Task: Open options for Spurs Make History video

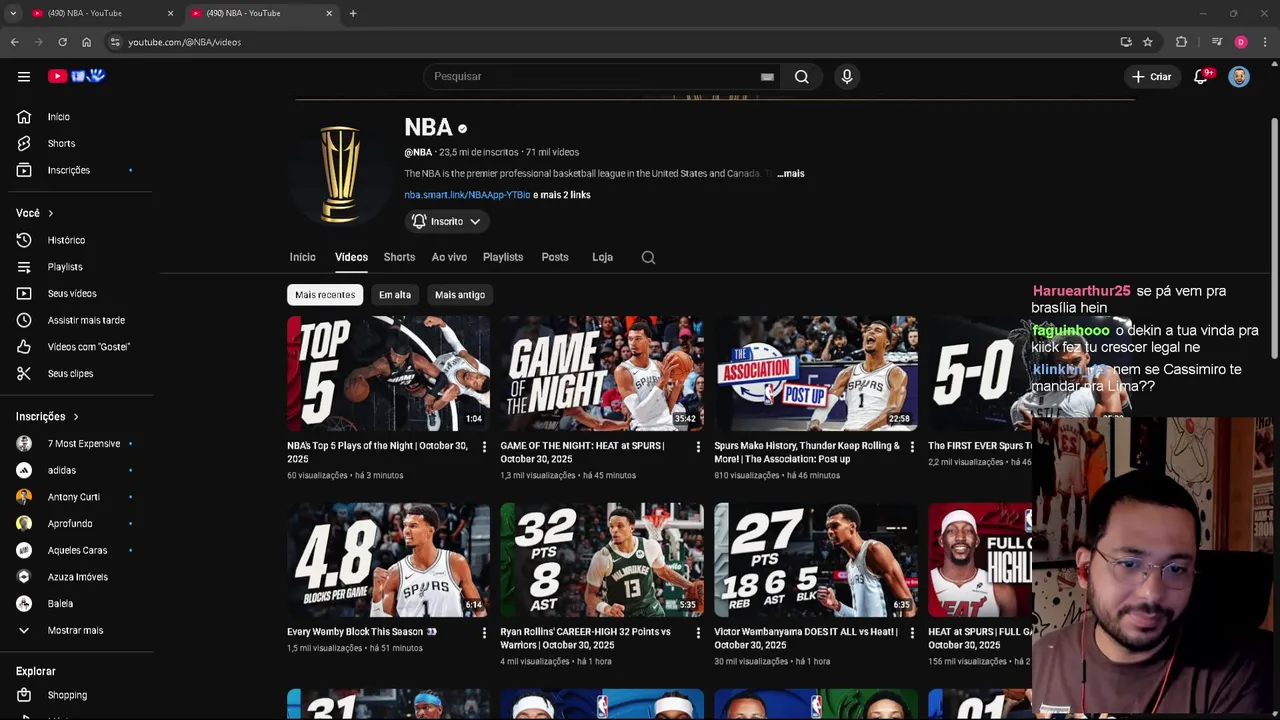Action: click(911, 447)
